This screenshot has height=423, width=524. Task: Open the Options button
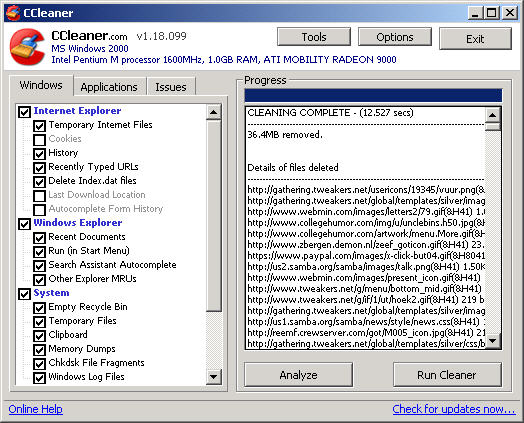pyautogui.click(x=395, y=37)
